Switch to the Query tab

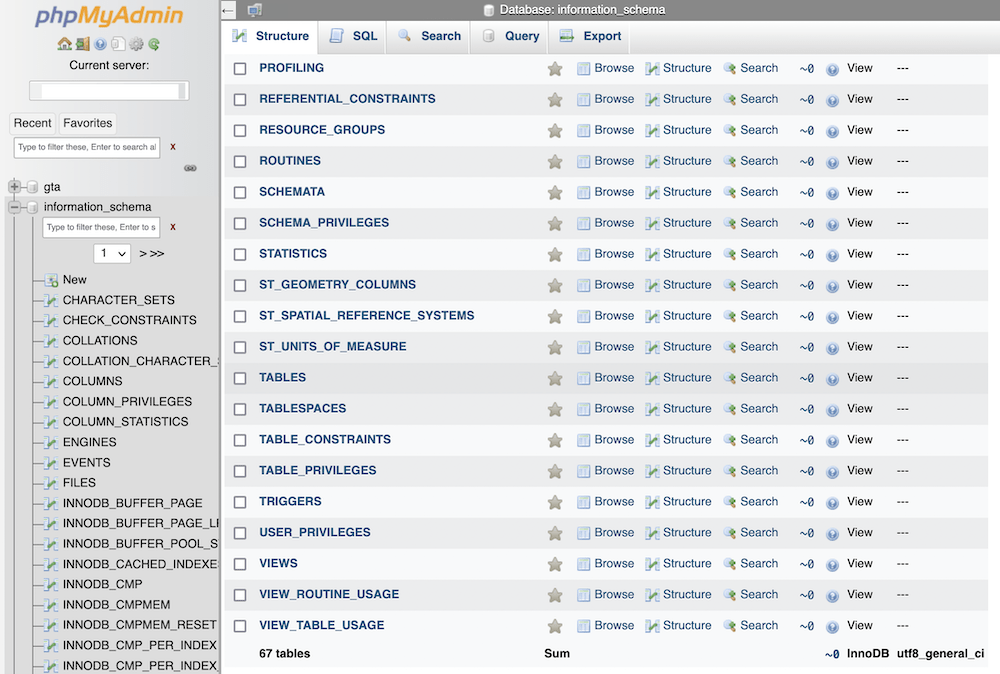[511, 36]
